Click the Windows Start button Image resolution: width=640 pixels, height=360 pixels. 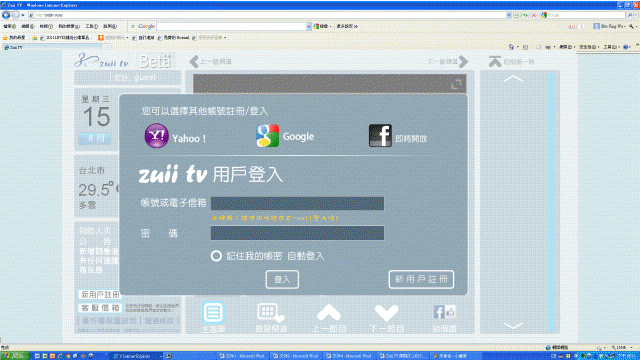[15, 356]
